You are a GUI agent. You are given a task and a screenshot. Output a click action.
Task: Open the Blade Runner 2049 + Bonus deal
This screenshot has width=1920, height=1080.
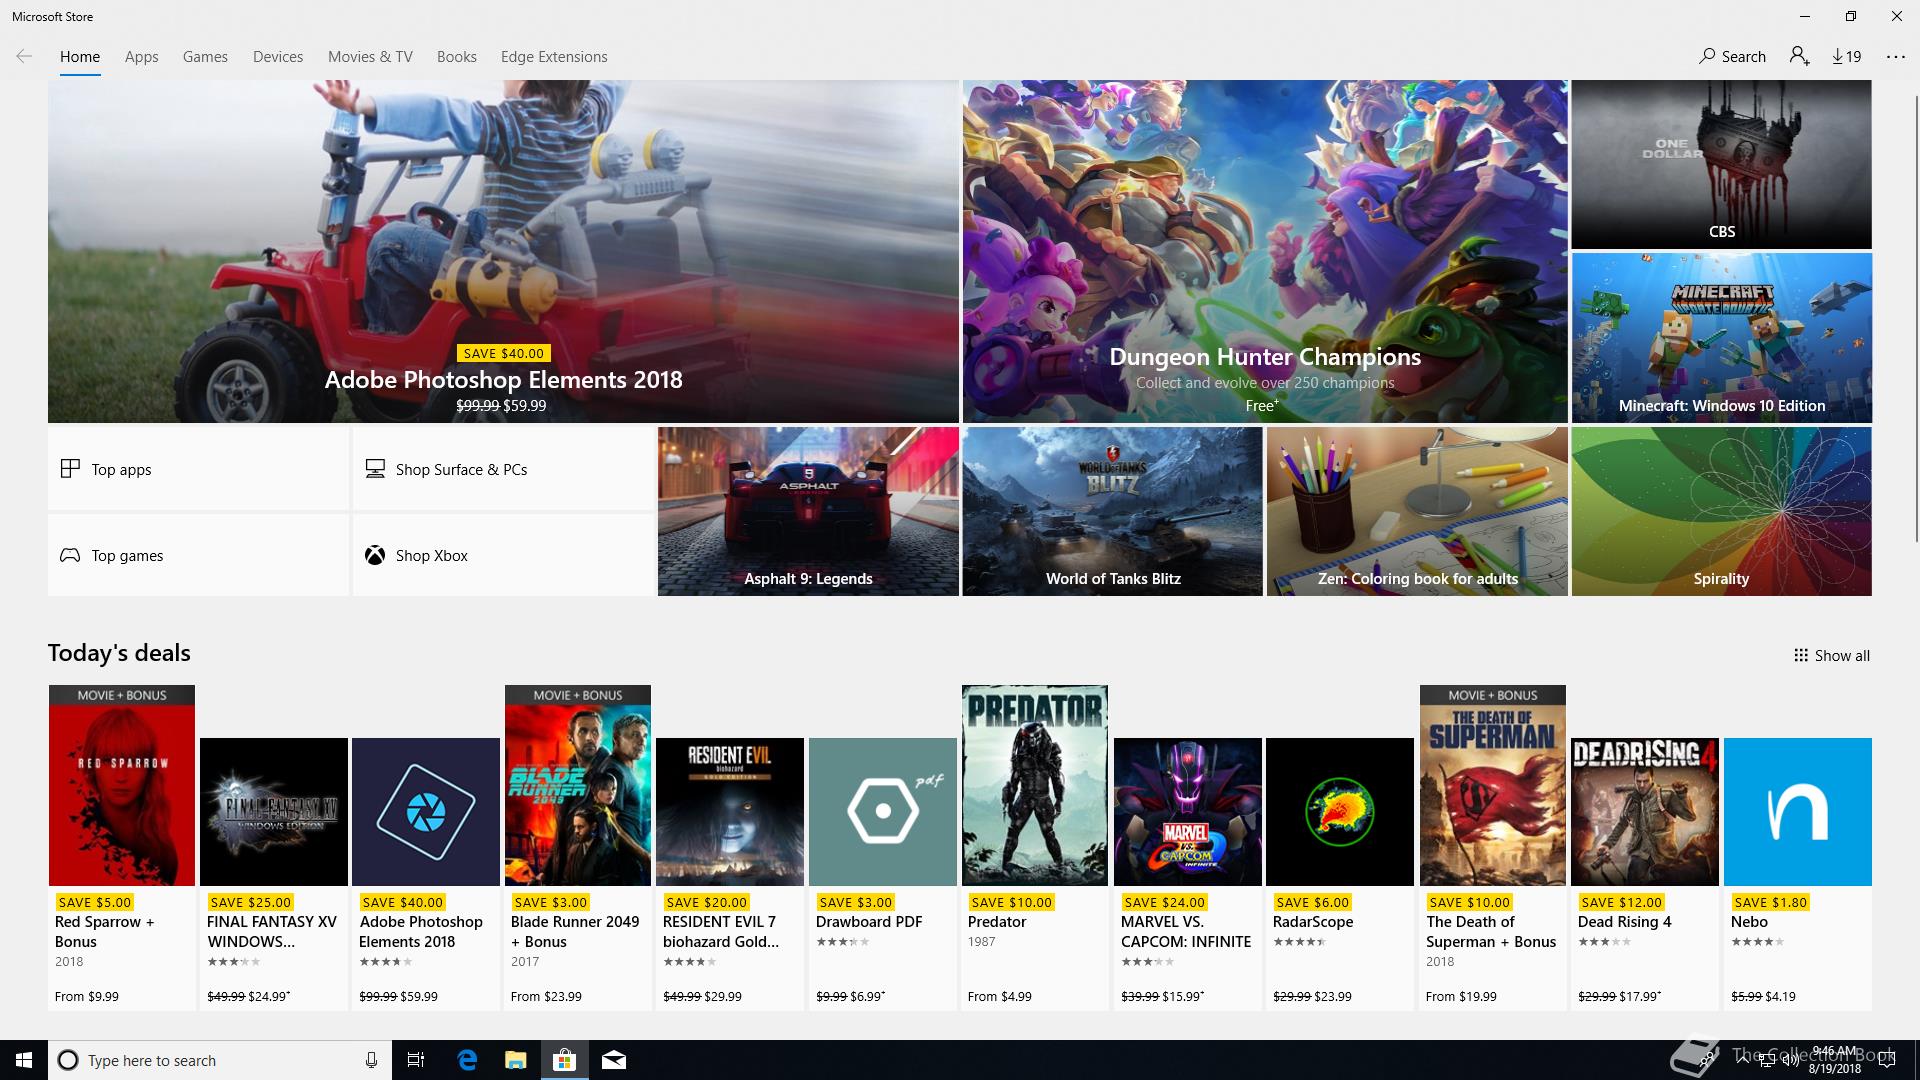click(578, 847)
